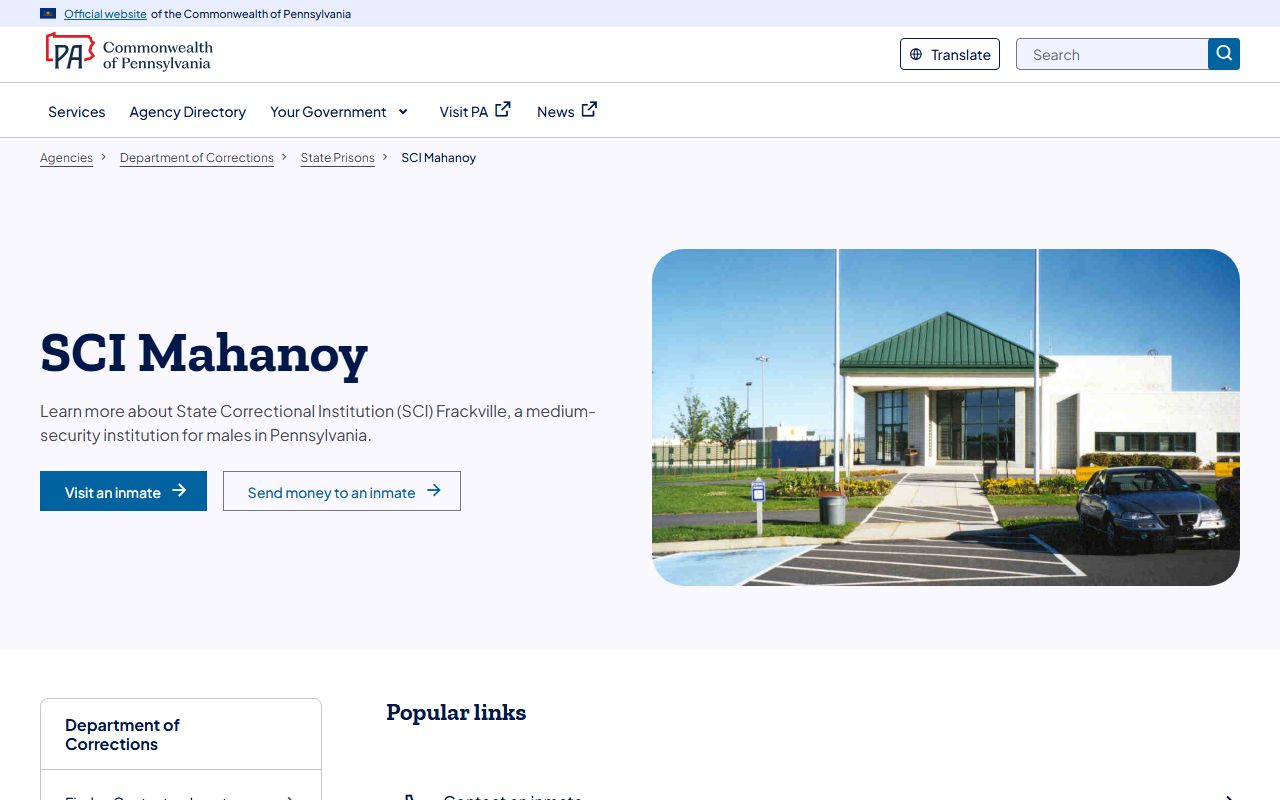Click the PA Commonwealth of Pennsylvania logo
The image size is (1280, 800).
[x=128, y=53]
